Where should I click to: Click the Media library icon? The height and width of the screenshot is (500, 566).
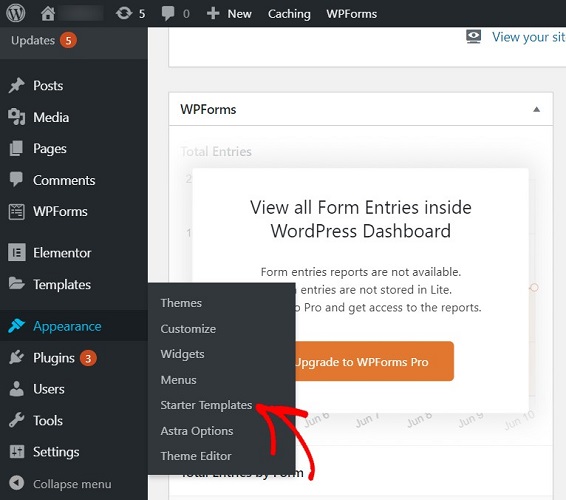tap(17, 117)
